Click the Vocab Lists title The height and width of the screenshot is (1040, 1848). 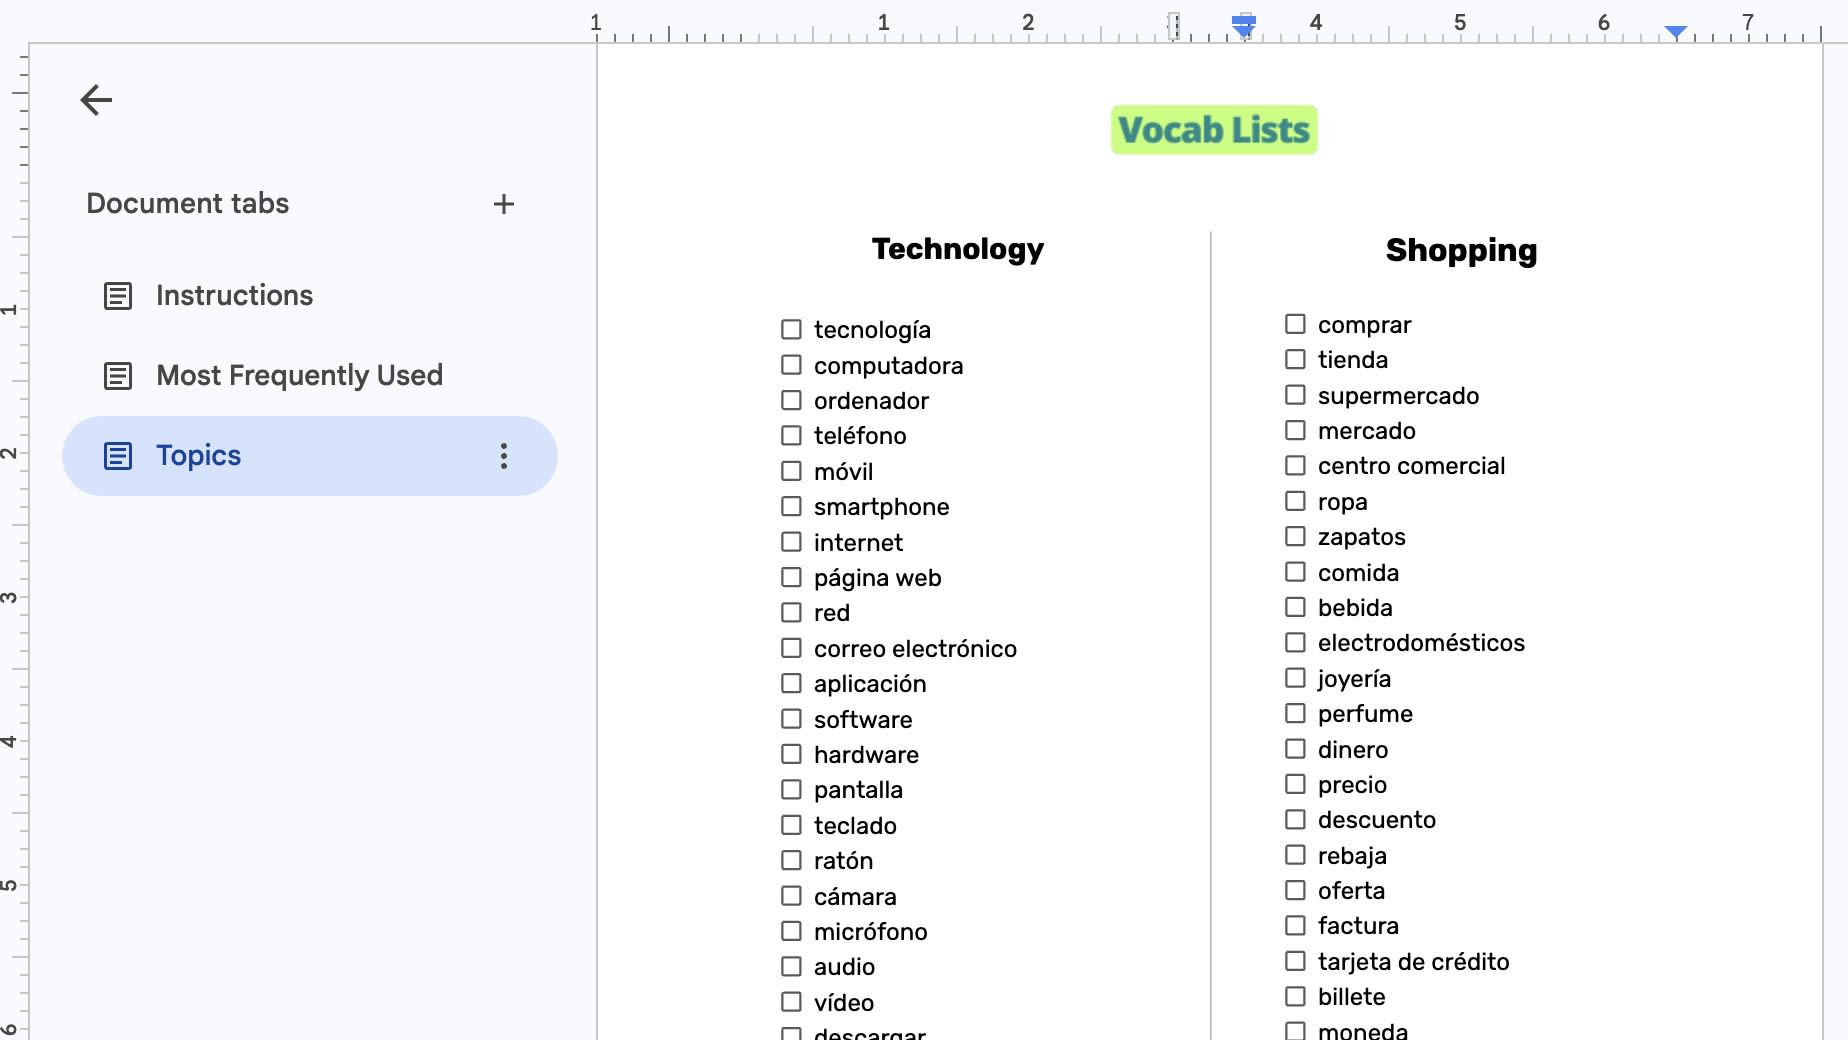coord(1214,130)
